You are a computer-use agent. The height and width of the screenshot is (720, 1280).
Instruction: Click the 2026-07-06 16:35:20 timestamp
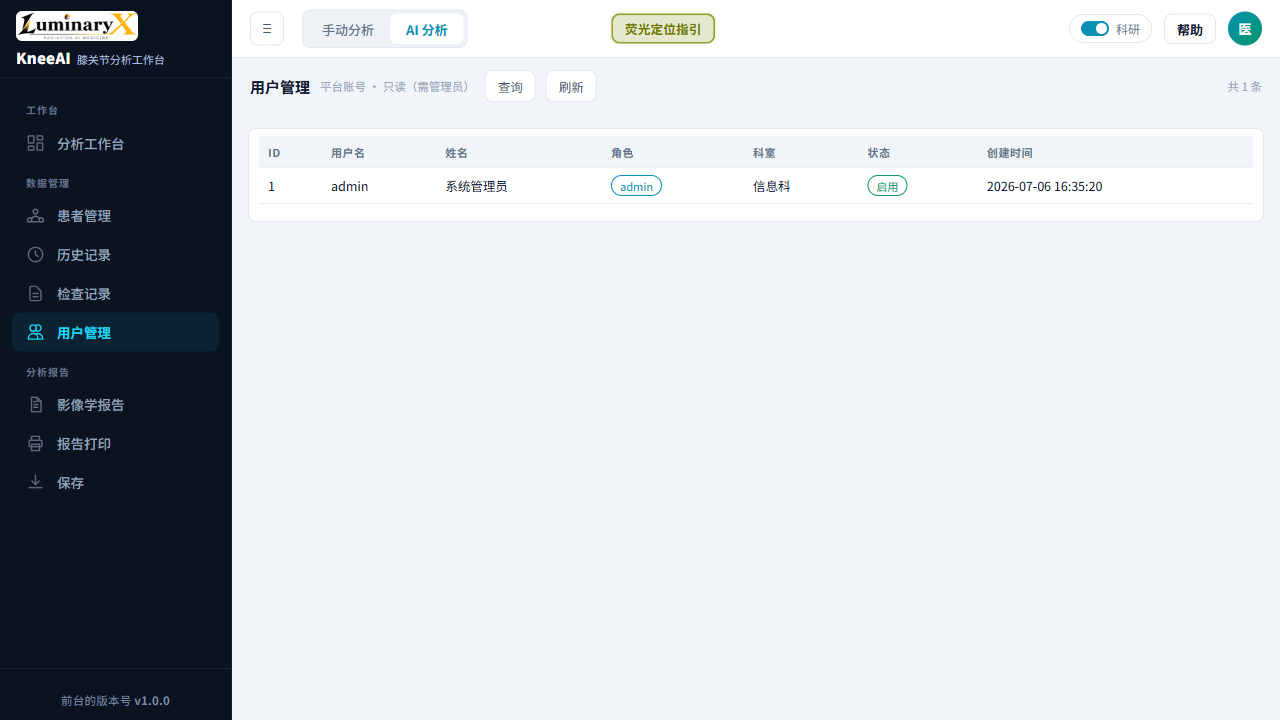[x=1044, y=186]
